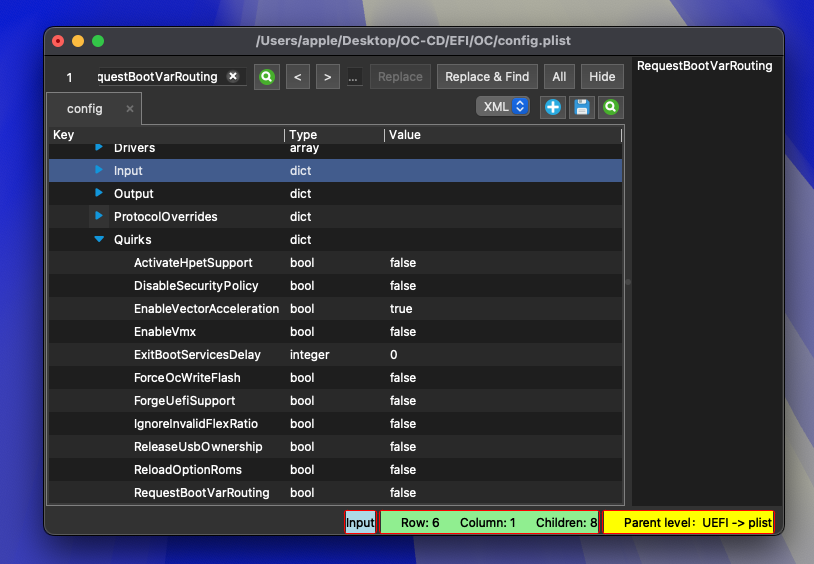
Task: Select the EnableVmx key
Action: tap(165, 331)
